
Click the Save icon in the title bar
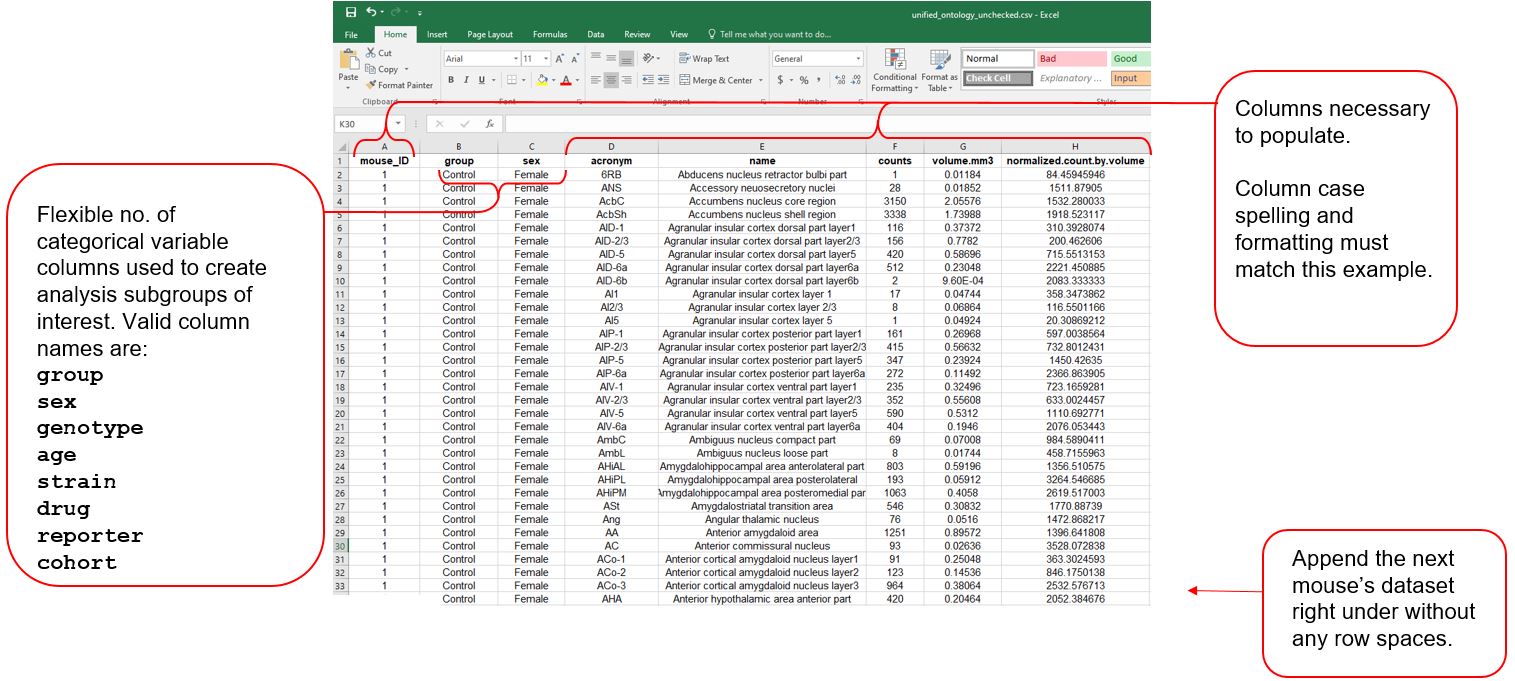(x=351, y=12)
